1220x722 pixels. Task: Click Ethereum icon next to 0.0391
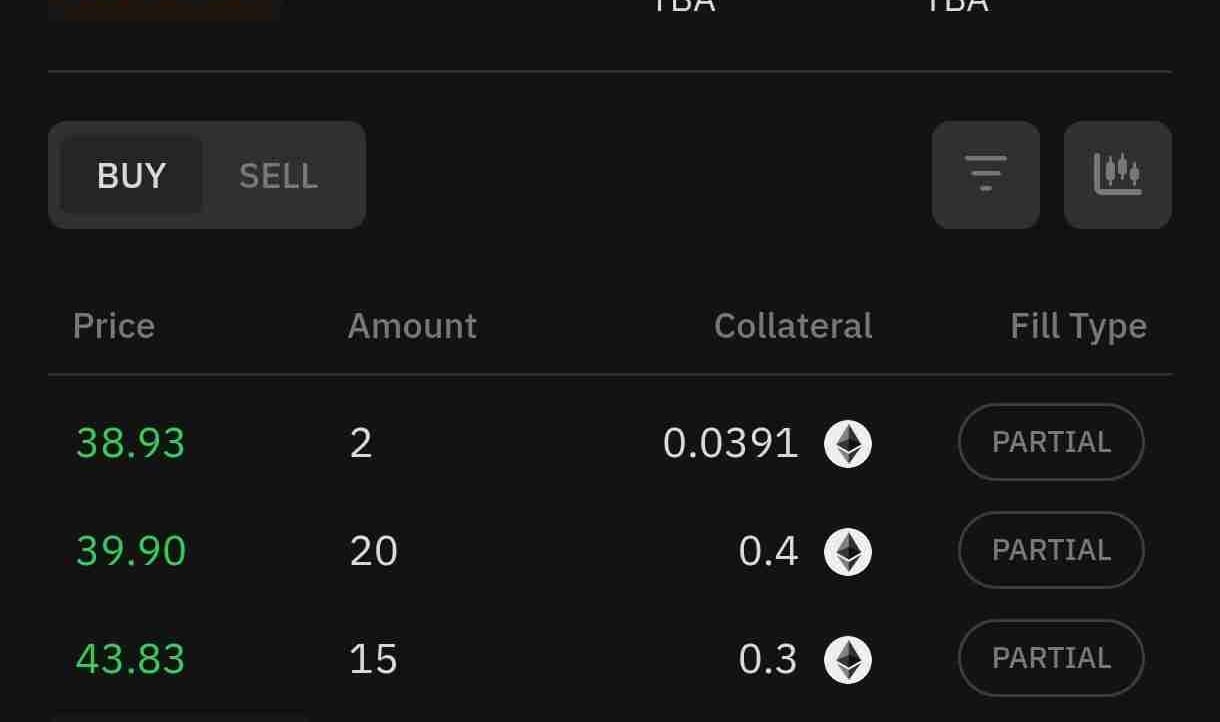[x=848, y=443]
